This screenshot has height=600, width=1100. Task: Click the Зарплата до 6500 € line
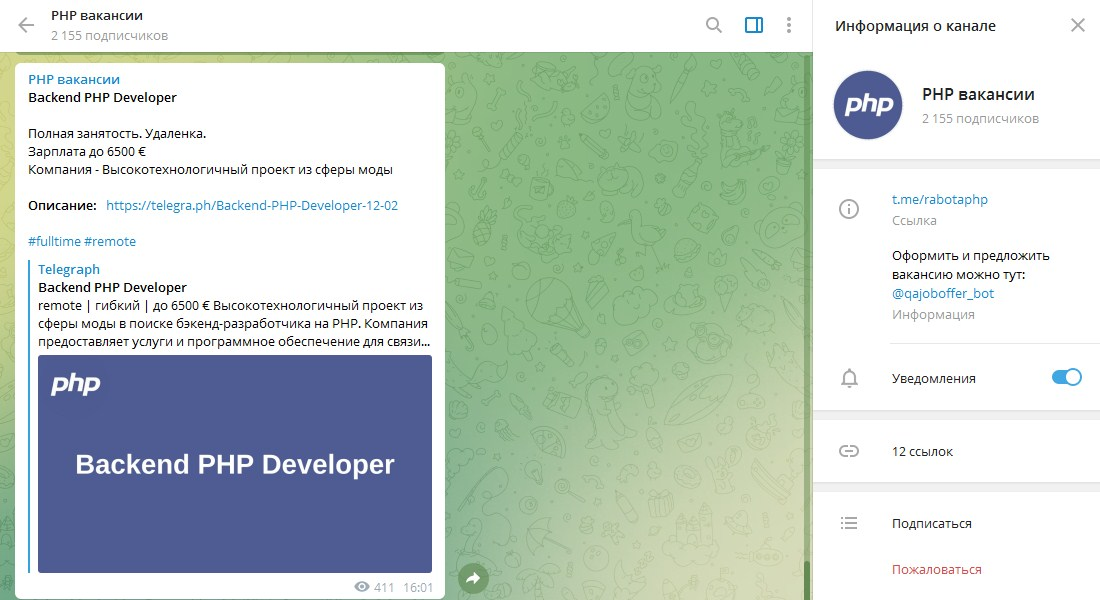87,152
